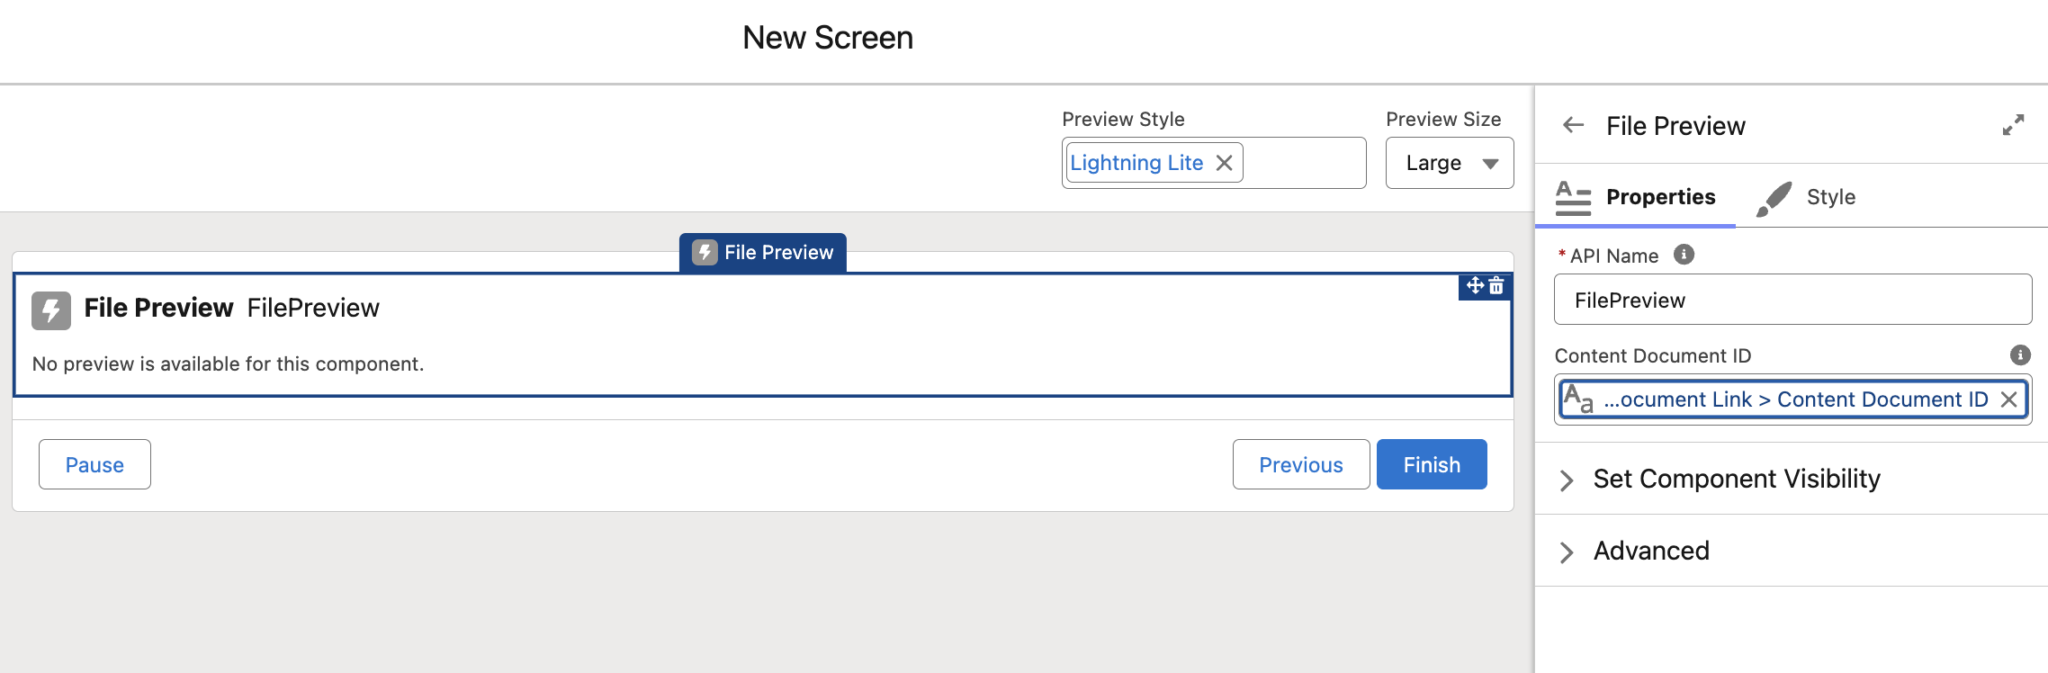Click the API Name info icon
This screenshot has width=2048, height=673.
[1684, 255]
